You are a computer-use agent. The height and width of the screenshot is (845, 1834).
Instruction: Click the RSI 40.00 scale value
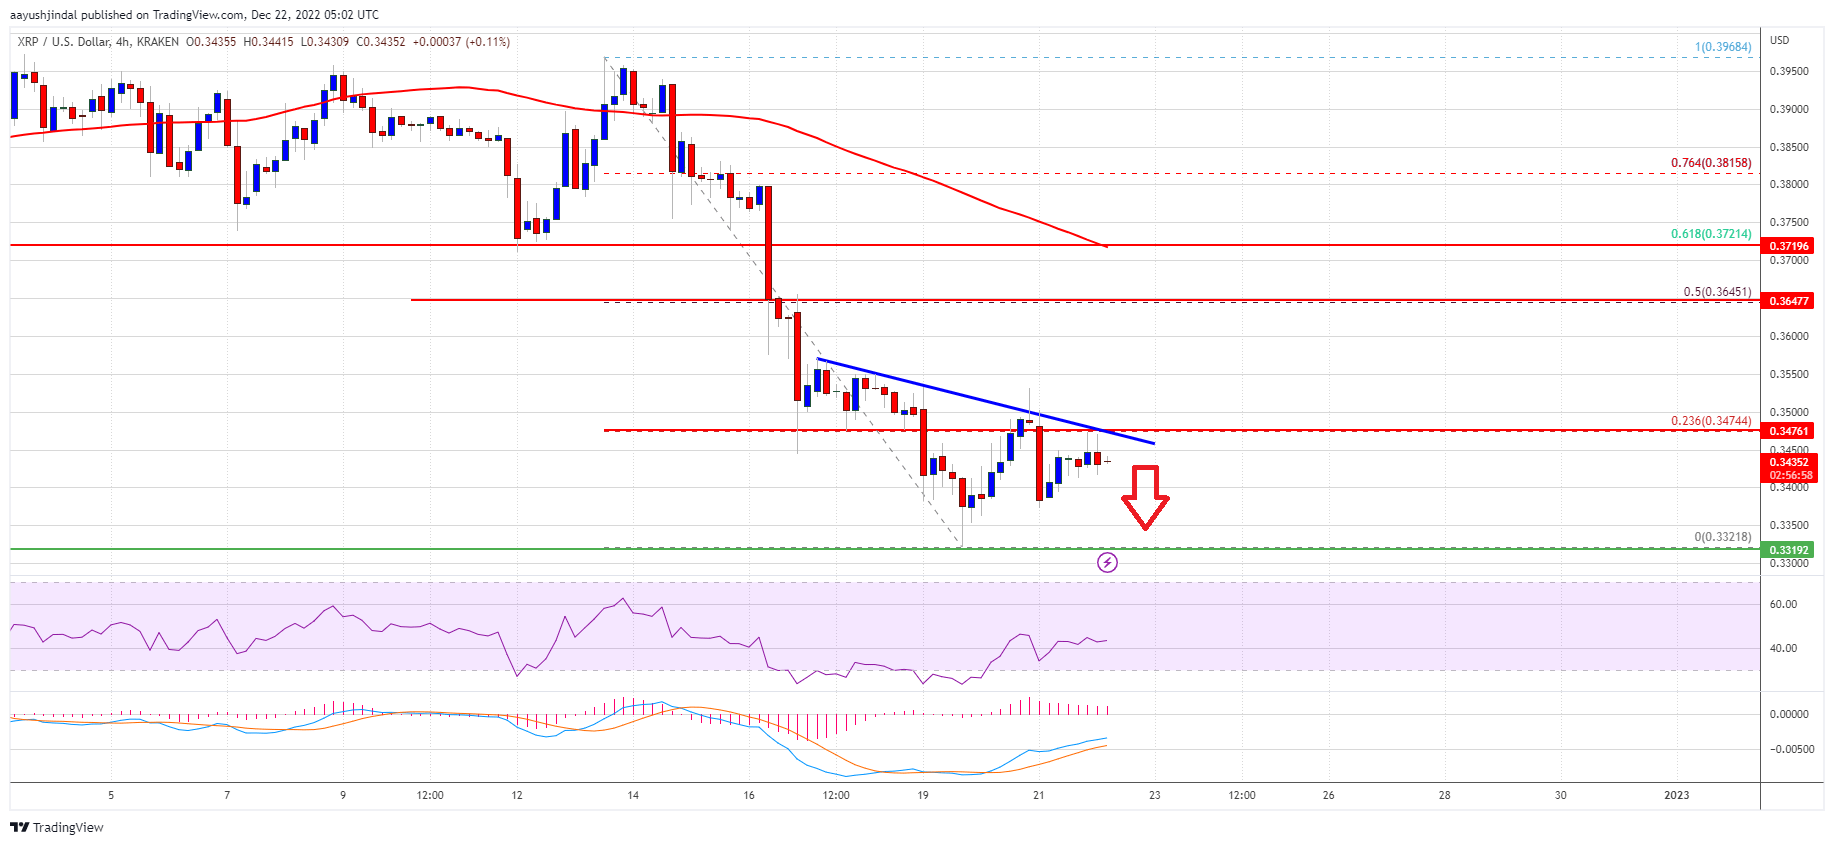tap(1783, 648)
